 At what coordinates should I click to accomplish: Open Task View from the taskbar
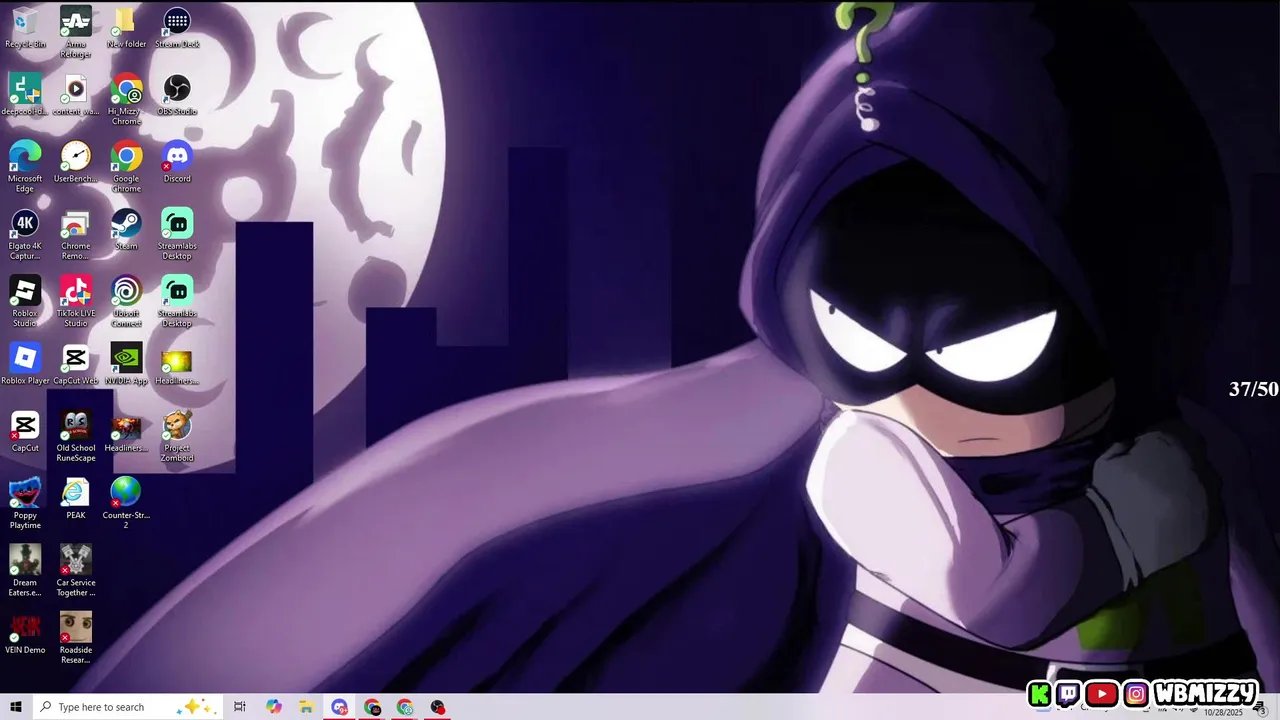click(240, 707)
